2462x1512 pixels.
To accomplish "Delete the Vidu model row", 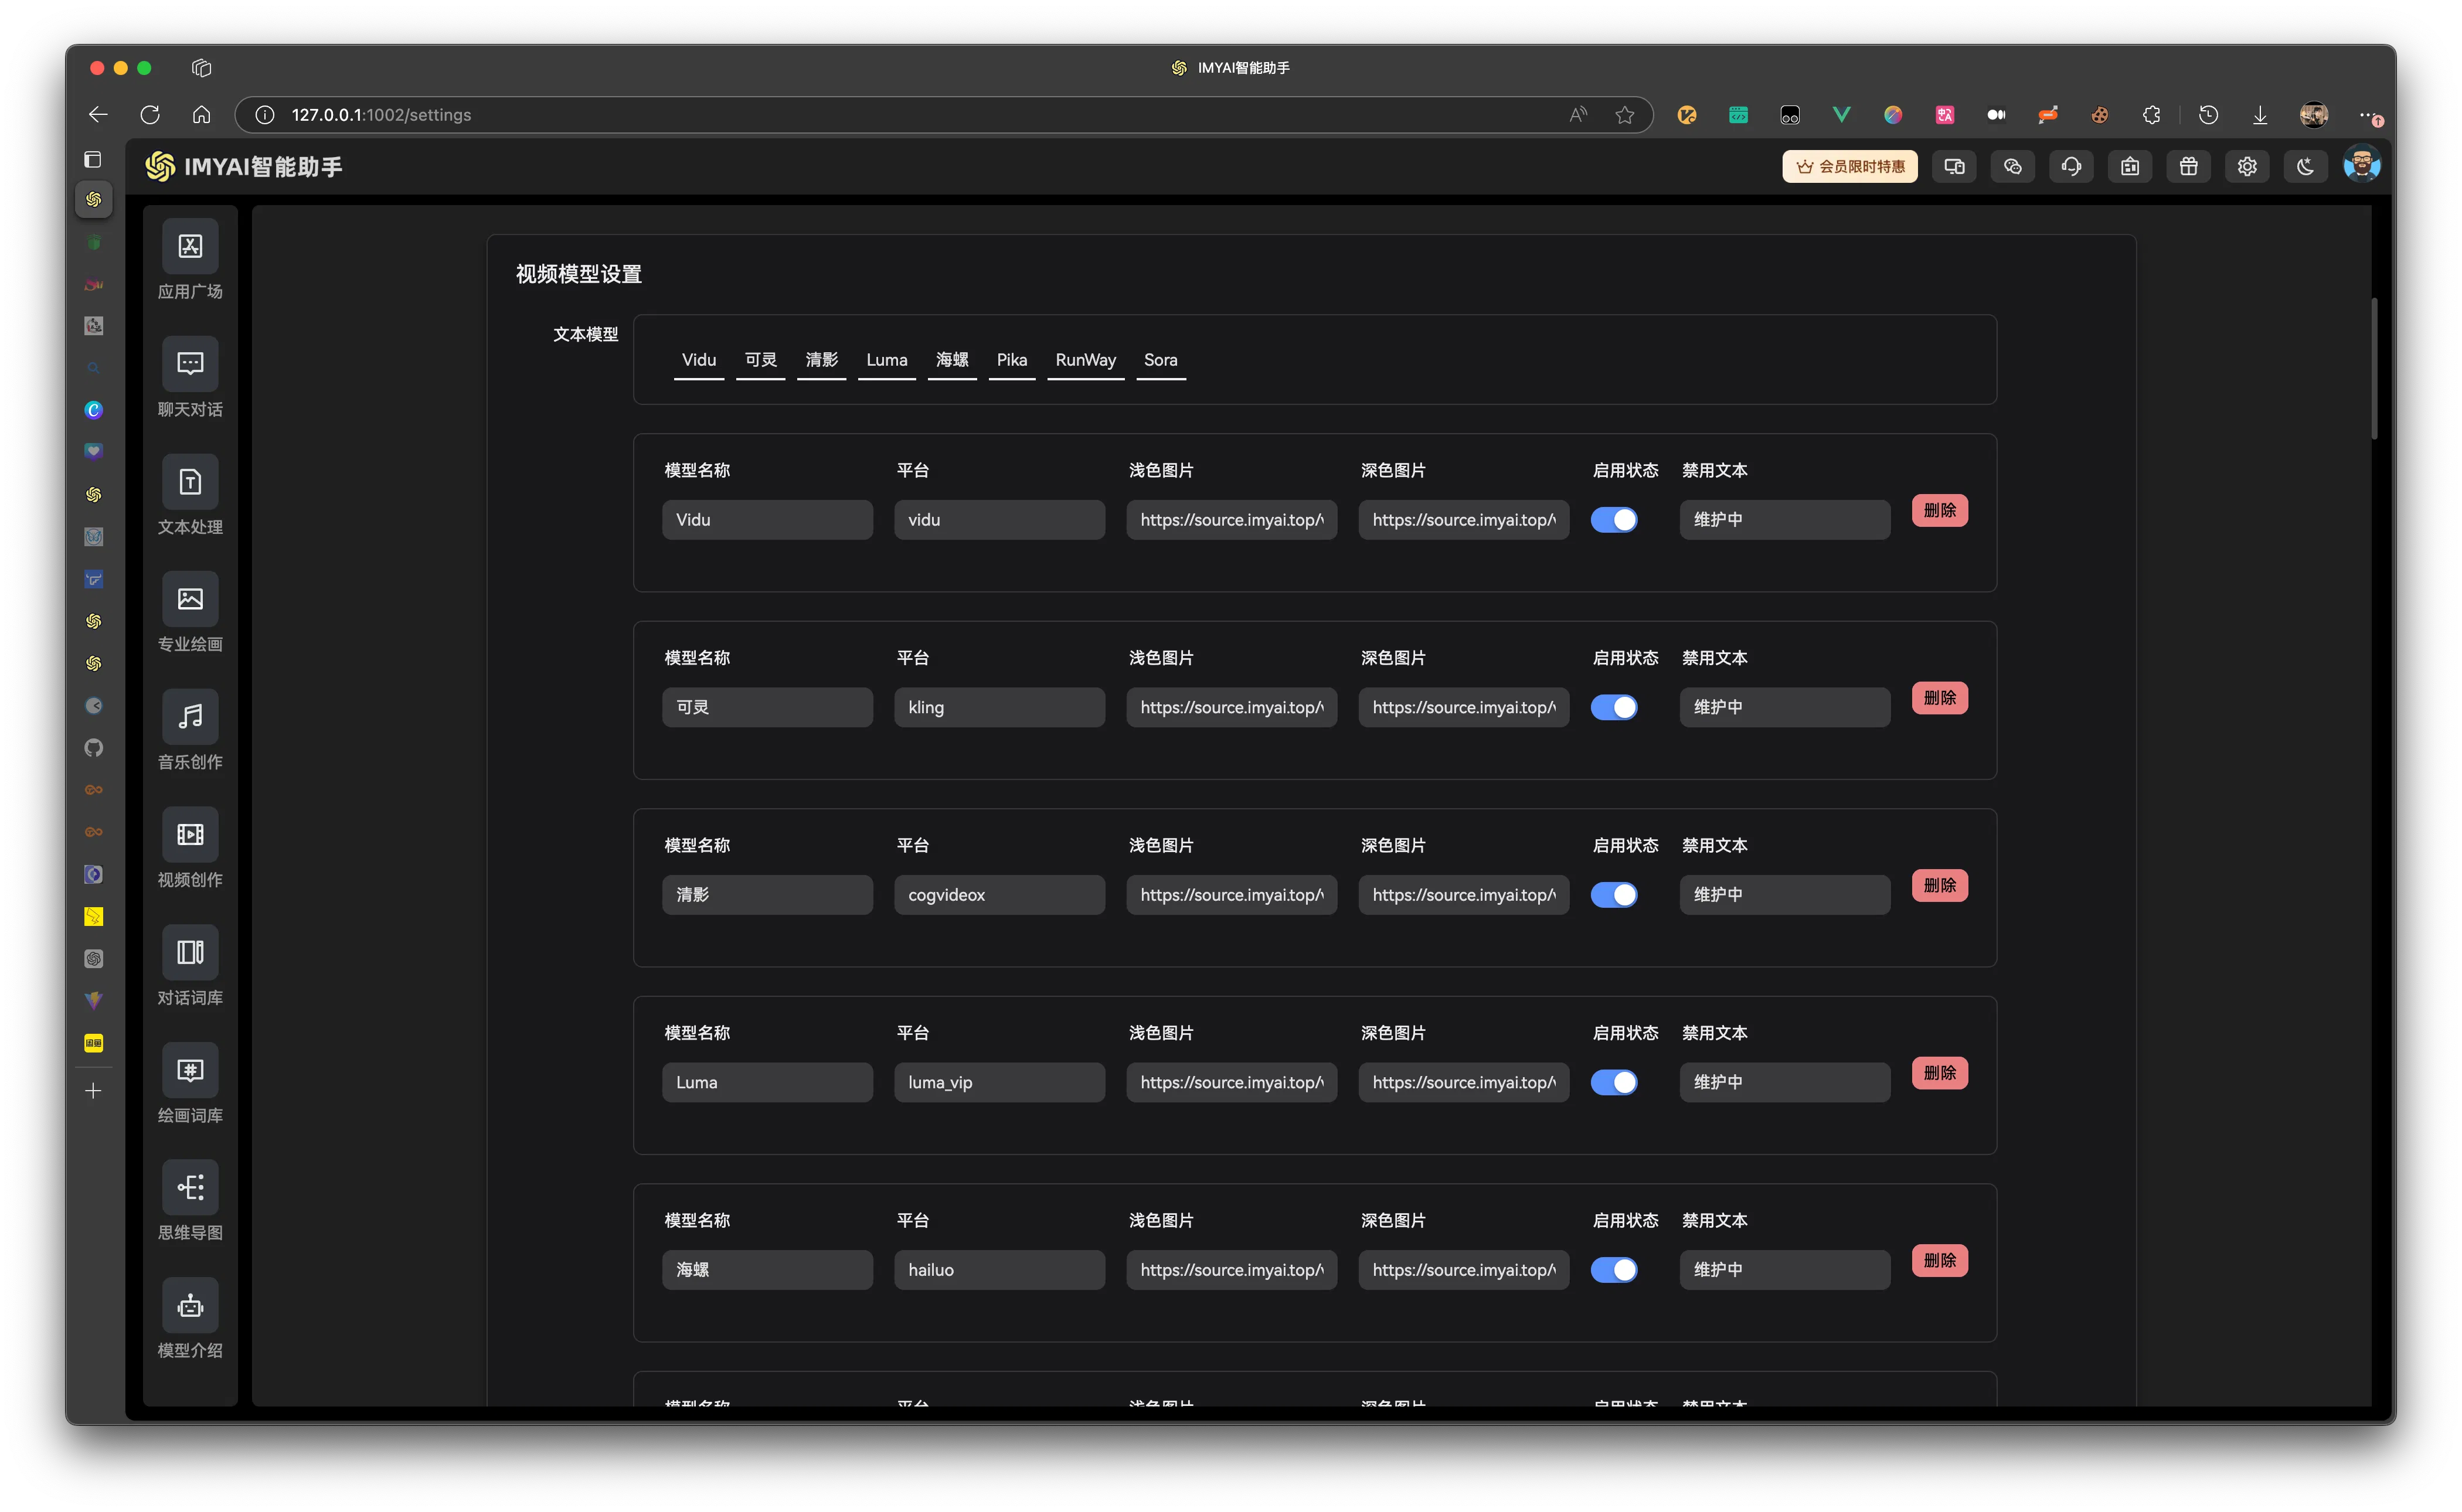I will pyautogui.click(x=1939, y=510).
